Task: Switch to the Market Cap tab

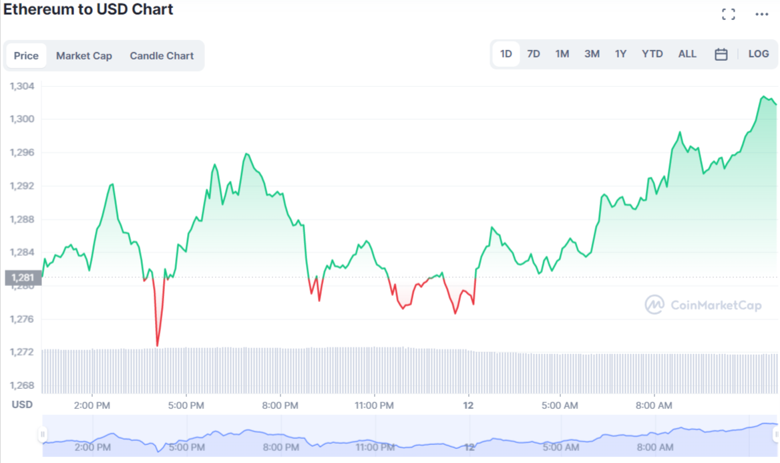Action: 84,56
